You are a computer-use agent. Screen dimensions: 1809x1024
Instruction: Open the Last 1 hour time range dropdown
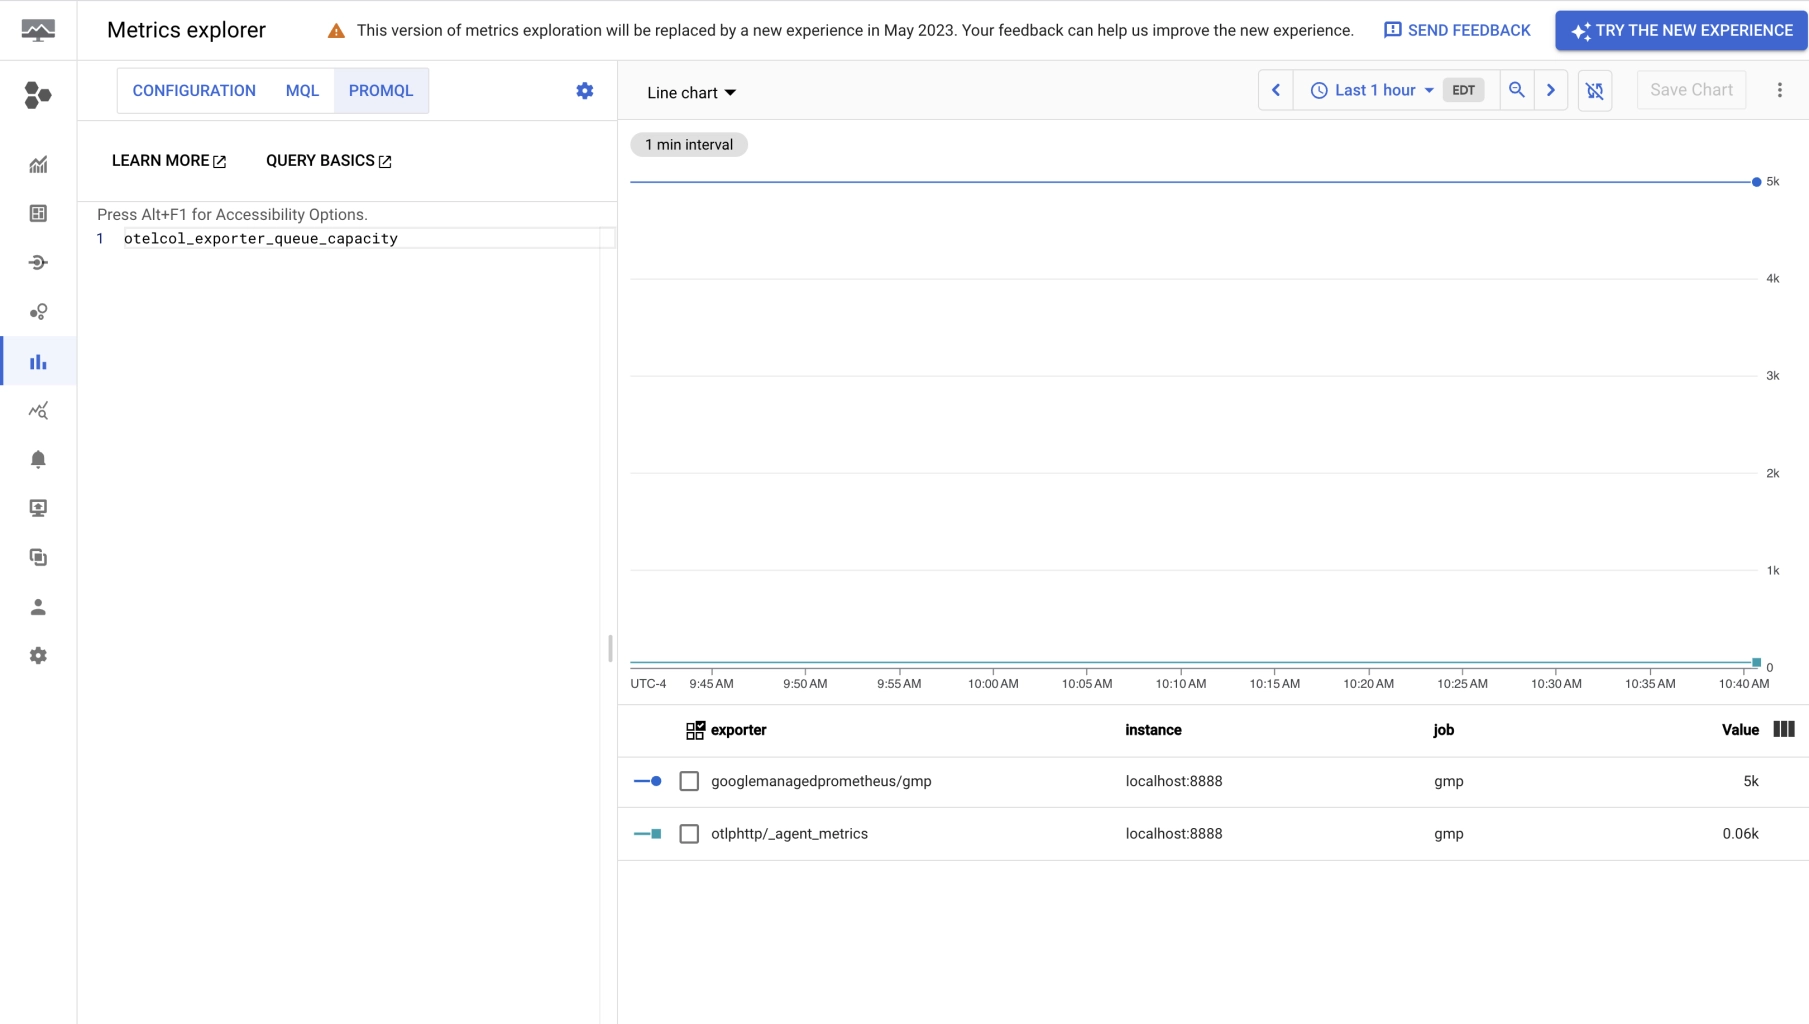(1373, 90)
